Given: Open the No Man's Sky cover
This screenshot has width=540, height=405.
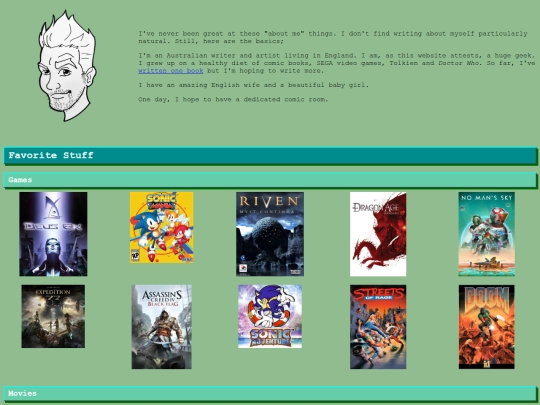Looking at the screenshot, I should click(487, 234).
